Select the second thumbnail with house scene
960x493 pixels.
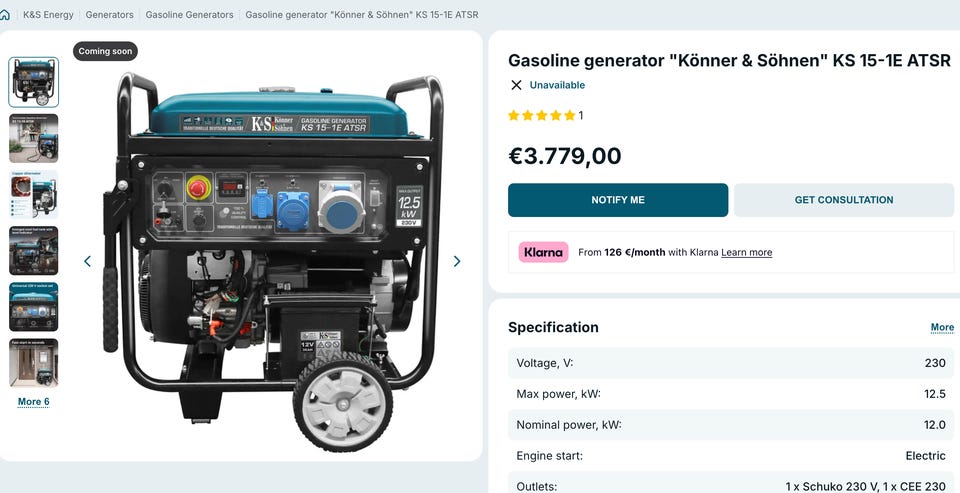[34, 138]
